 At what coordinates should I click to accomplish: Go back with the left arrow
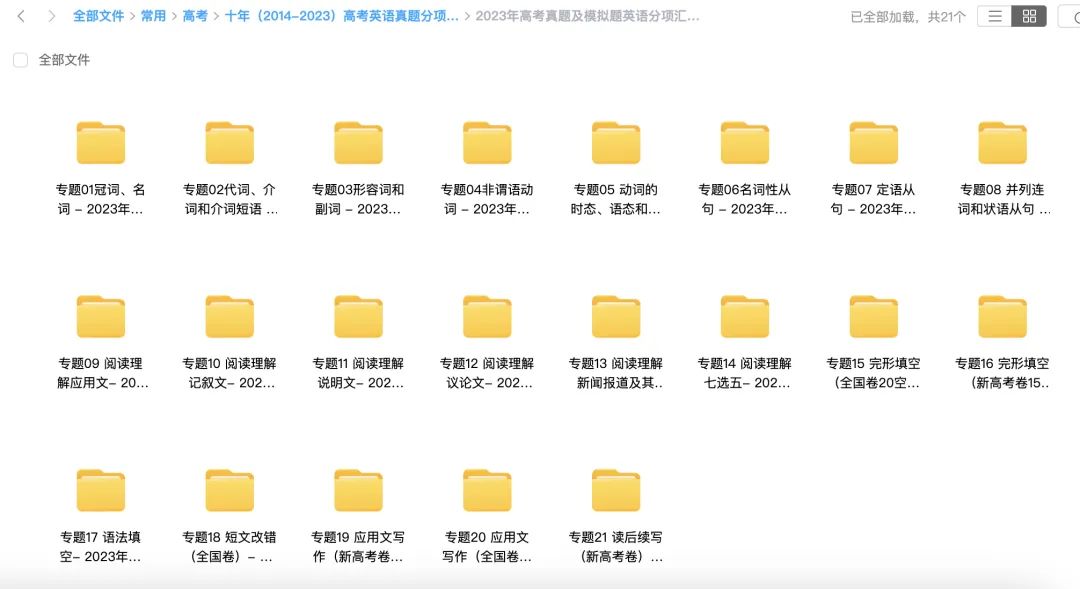21,16
